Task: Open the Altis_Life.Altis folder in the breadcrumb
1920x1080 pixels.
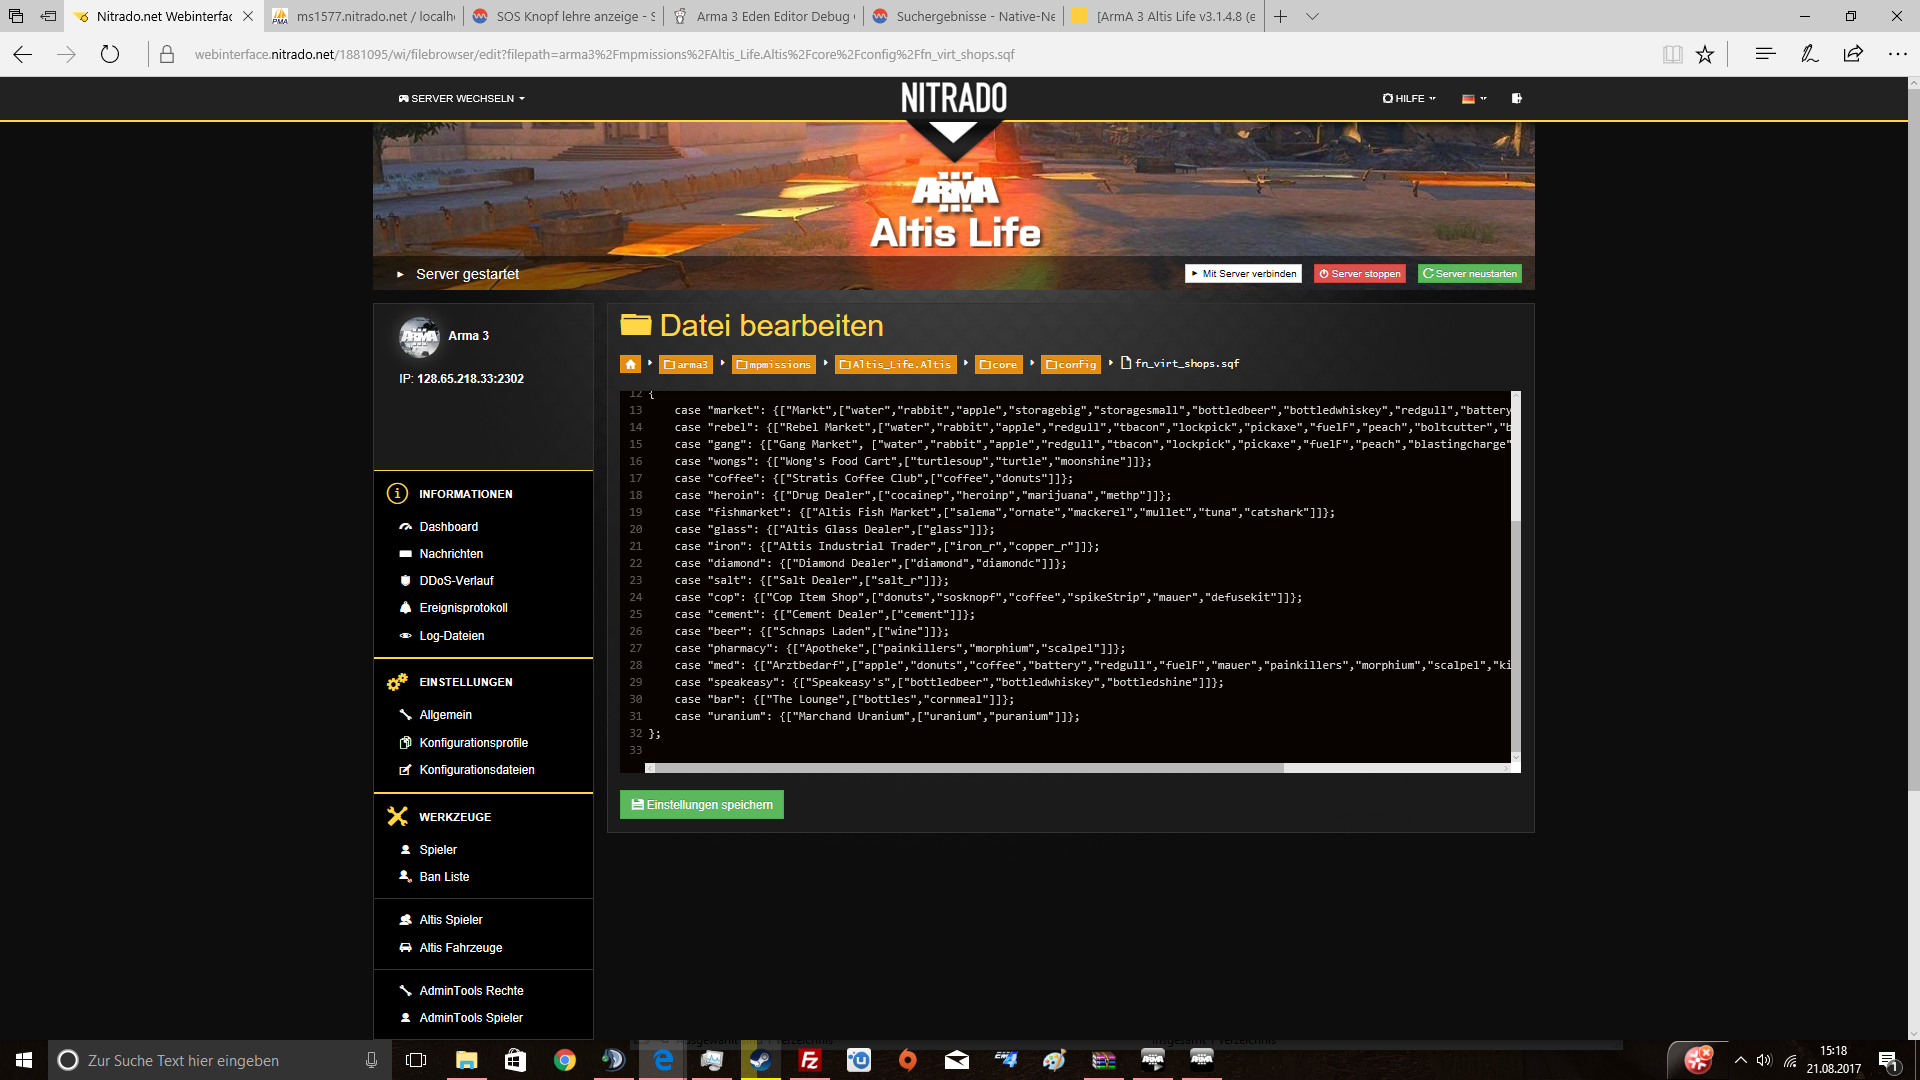Action: click(895, 364)
